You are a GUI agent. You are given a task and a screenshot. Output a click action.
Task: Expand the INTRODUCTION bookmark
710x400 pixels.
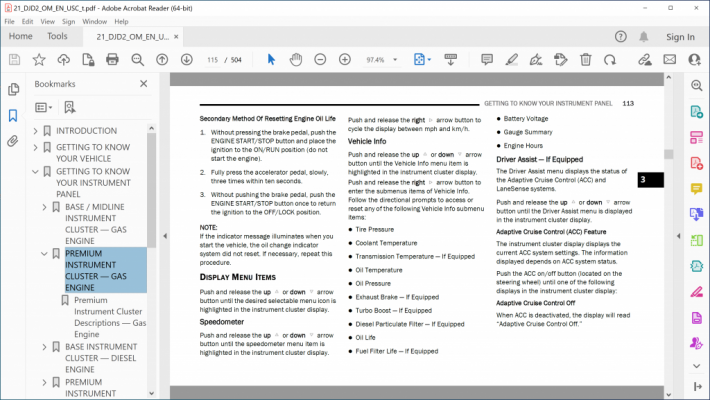pos(35,131)
